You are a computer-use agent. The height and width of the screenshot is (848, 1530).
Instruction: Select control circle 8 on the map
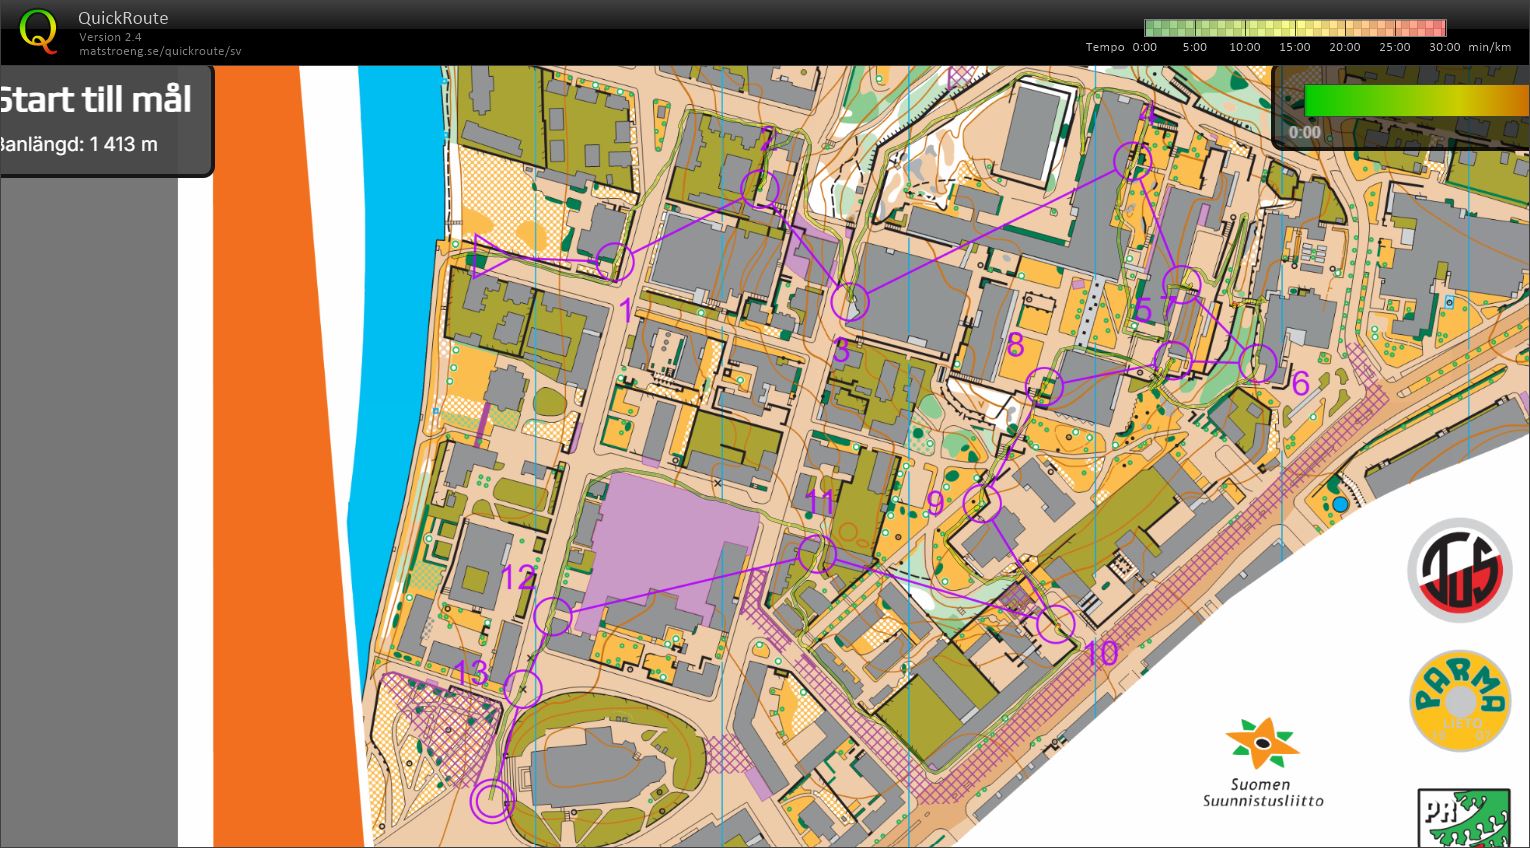pyautogui.click(x=1045, y=386)
